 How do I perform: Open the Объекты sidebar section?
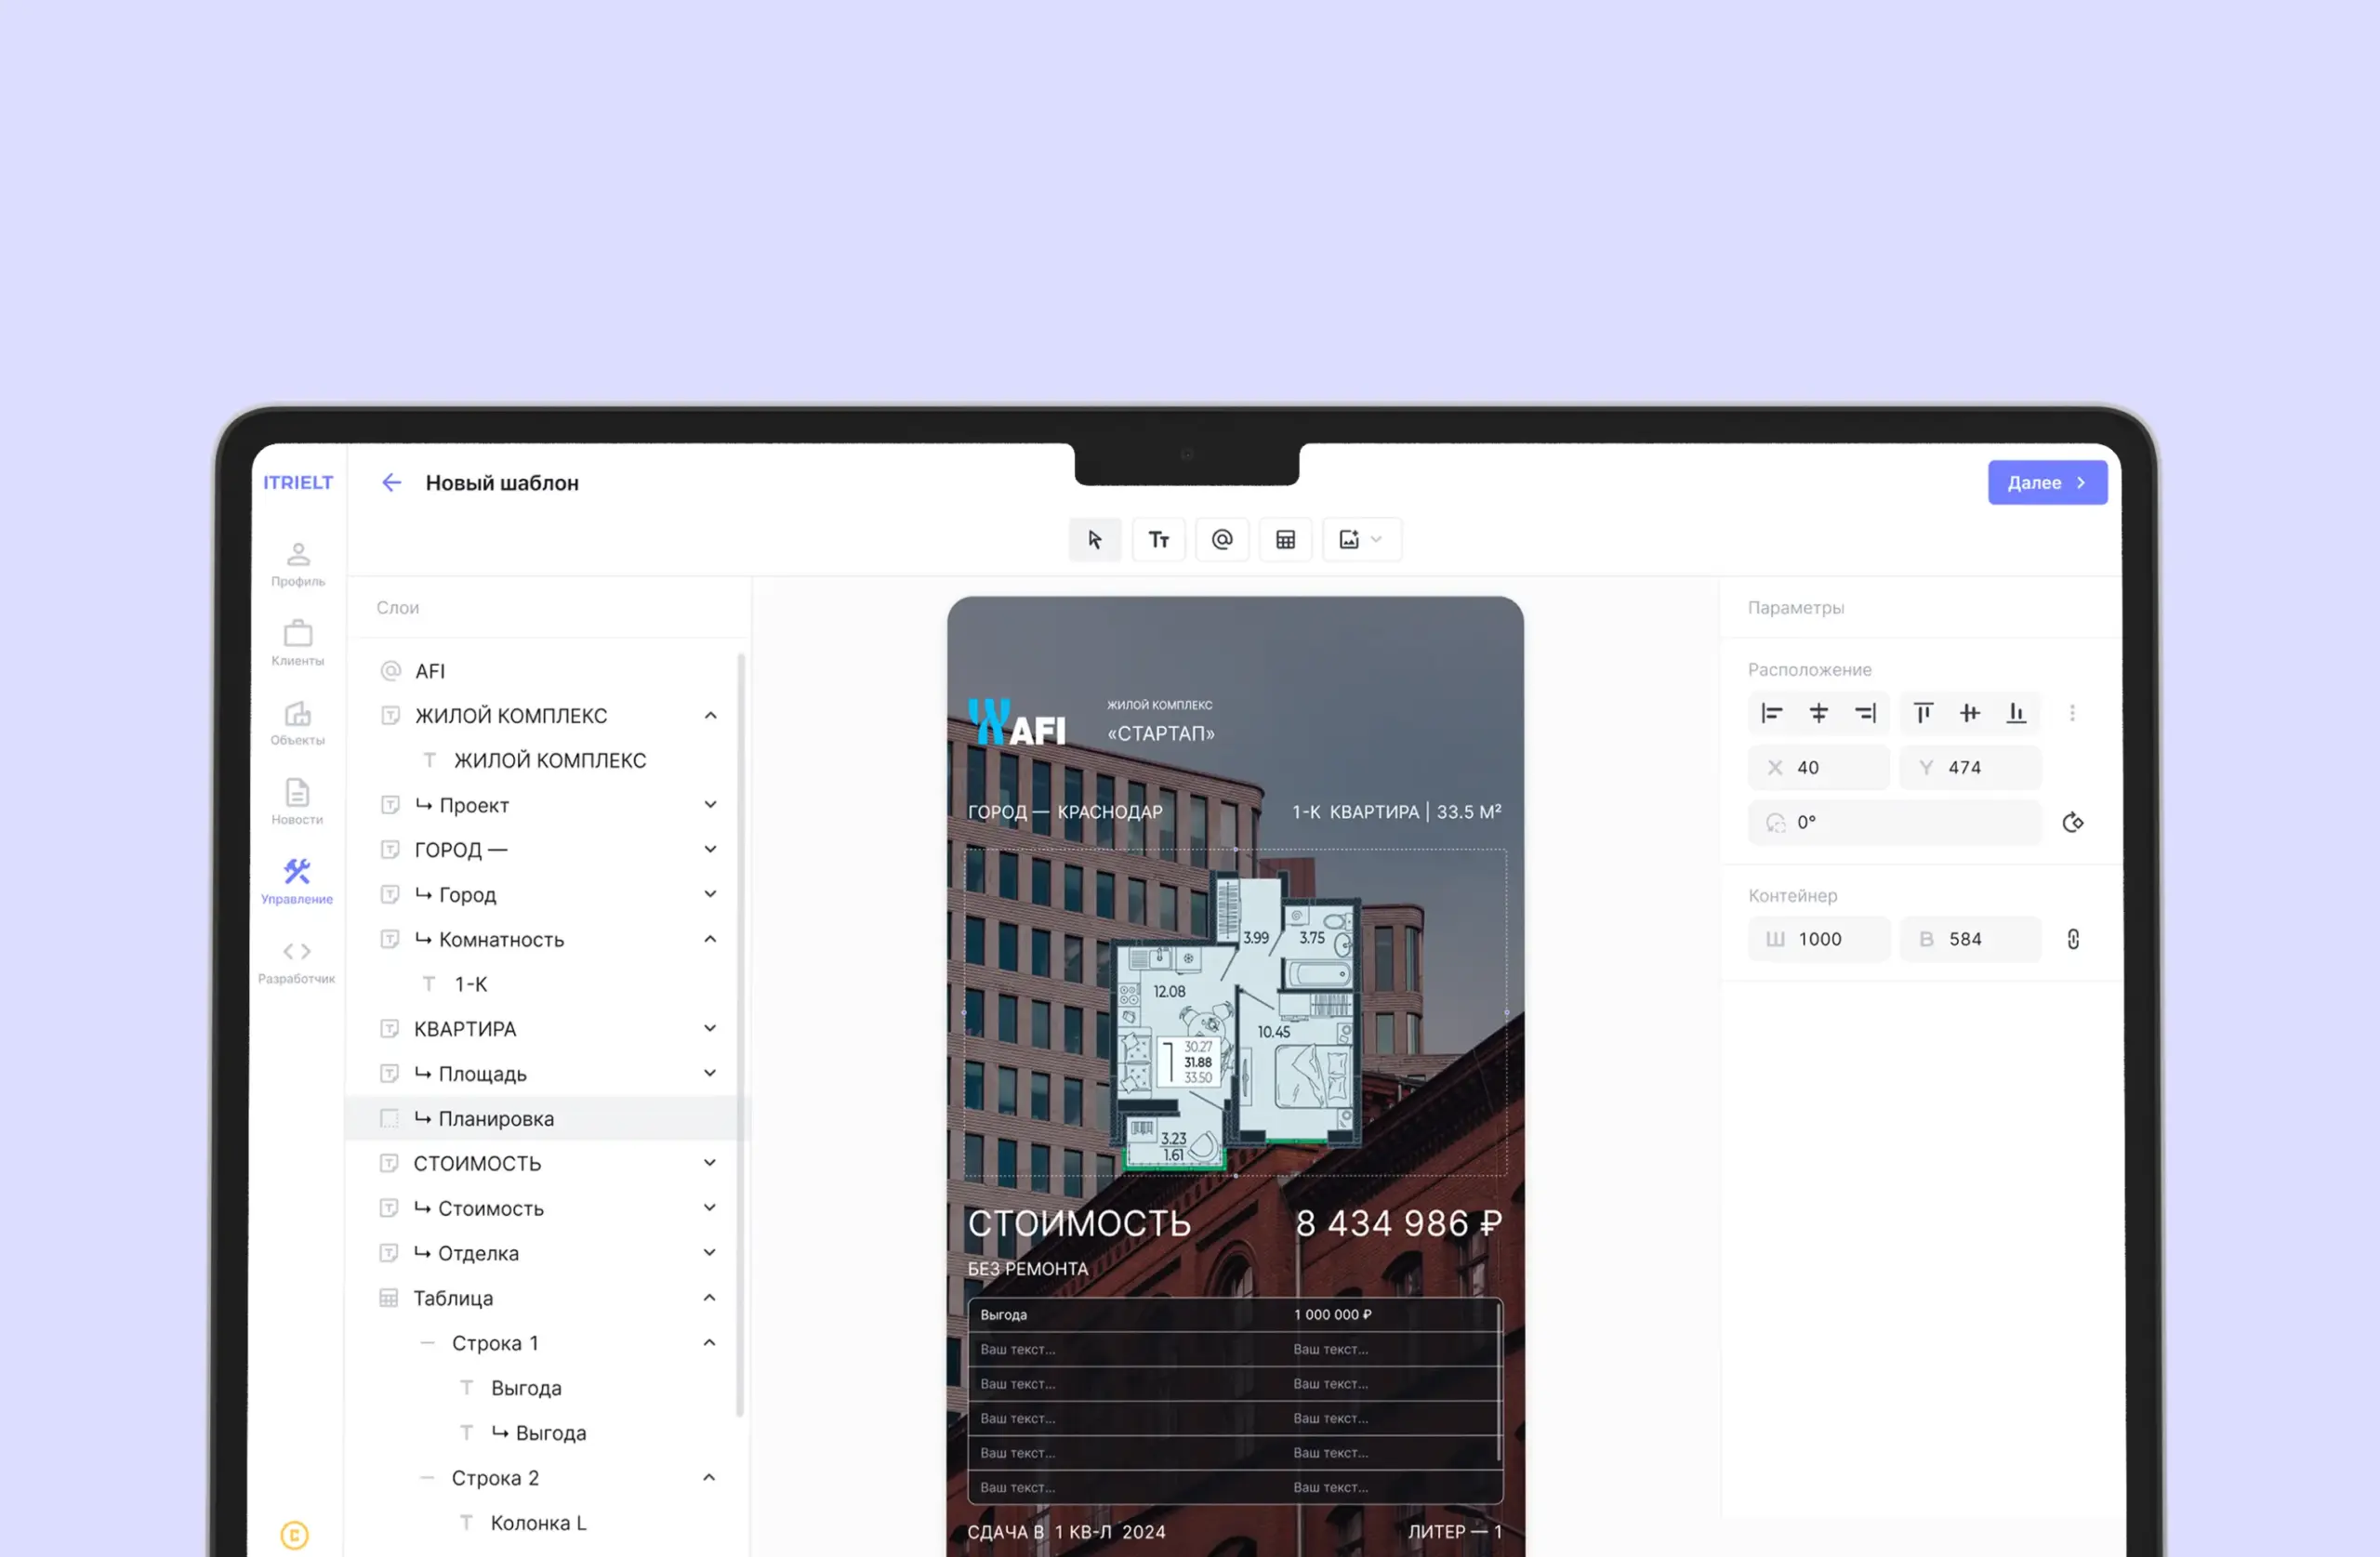[x=298, y=722]
